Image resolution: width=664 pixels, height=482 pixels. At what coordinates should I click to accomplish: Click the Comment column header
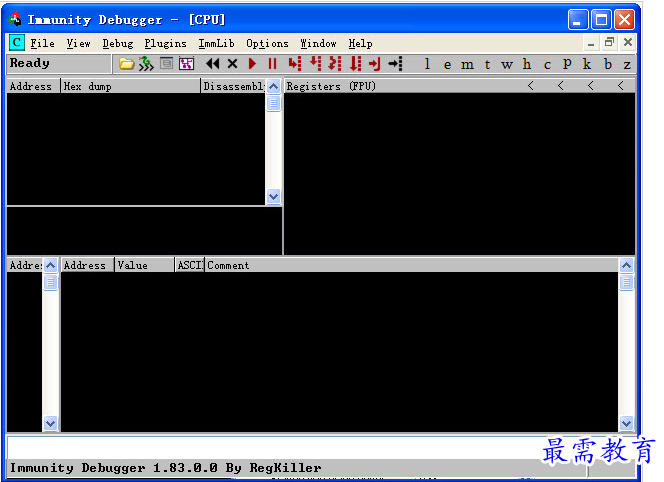(412, 265)
